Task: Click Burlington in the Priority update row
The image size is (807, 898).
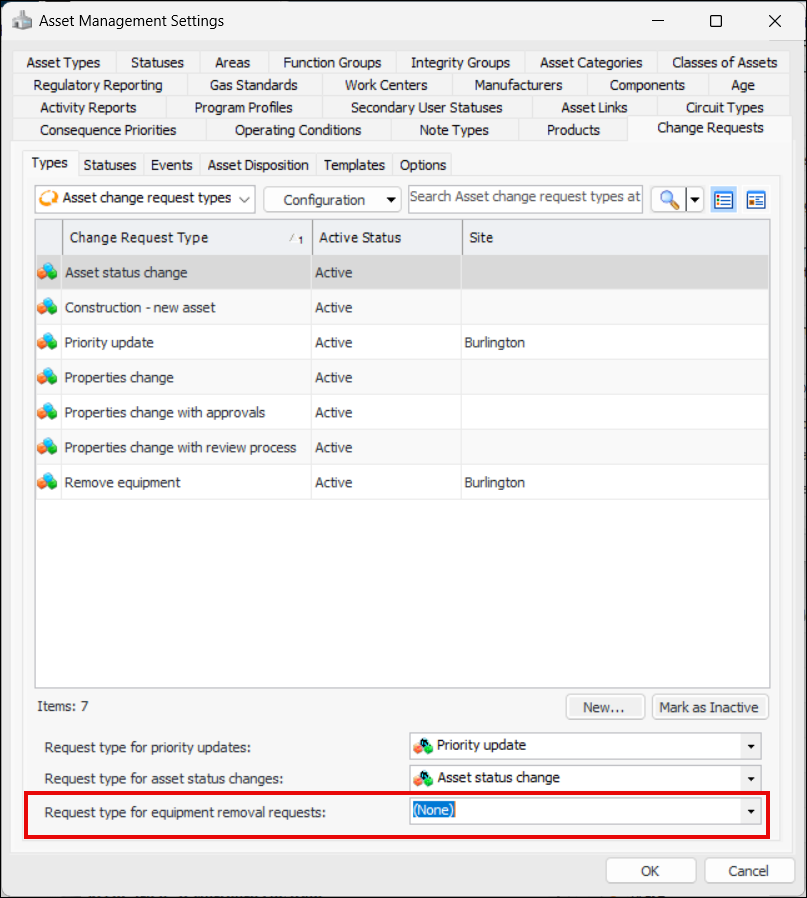Action: click(x=495, y=342)
